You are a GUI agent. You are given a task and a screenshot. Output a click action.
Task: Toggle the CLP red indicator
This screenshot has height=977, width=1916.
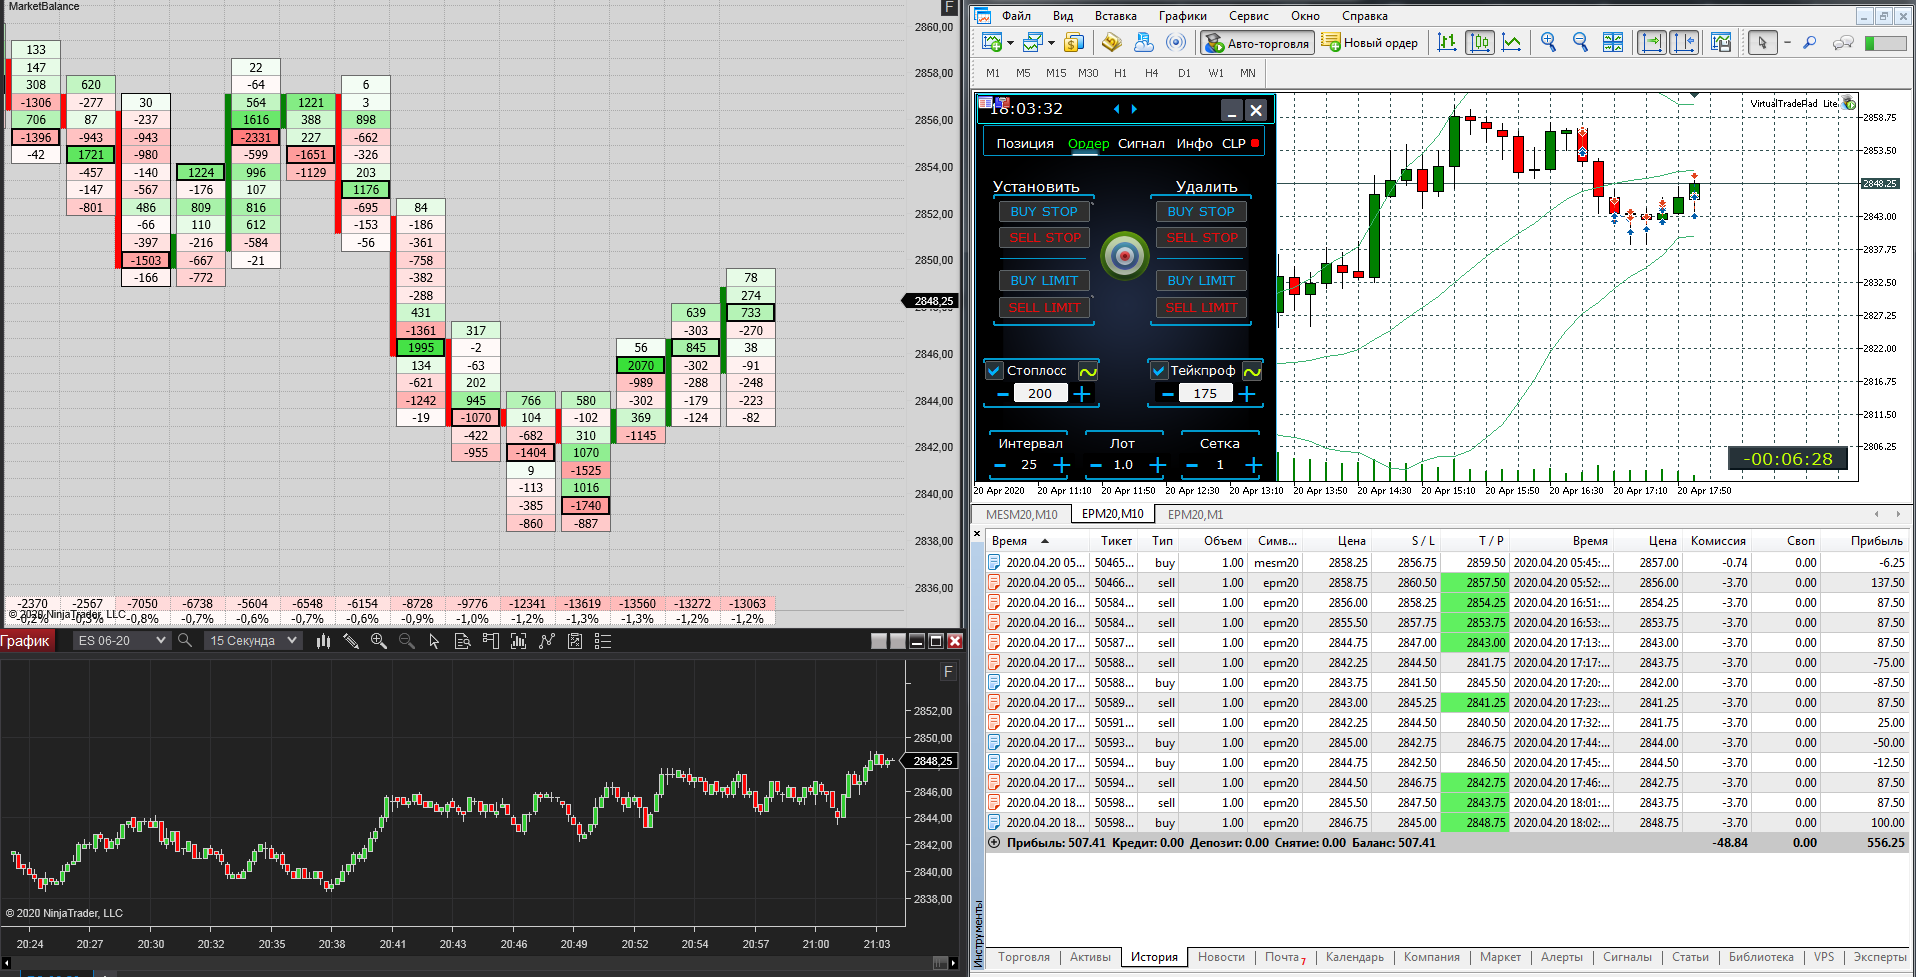click(1255, 143)
